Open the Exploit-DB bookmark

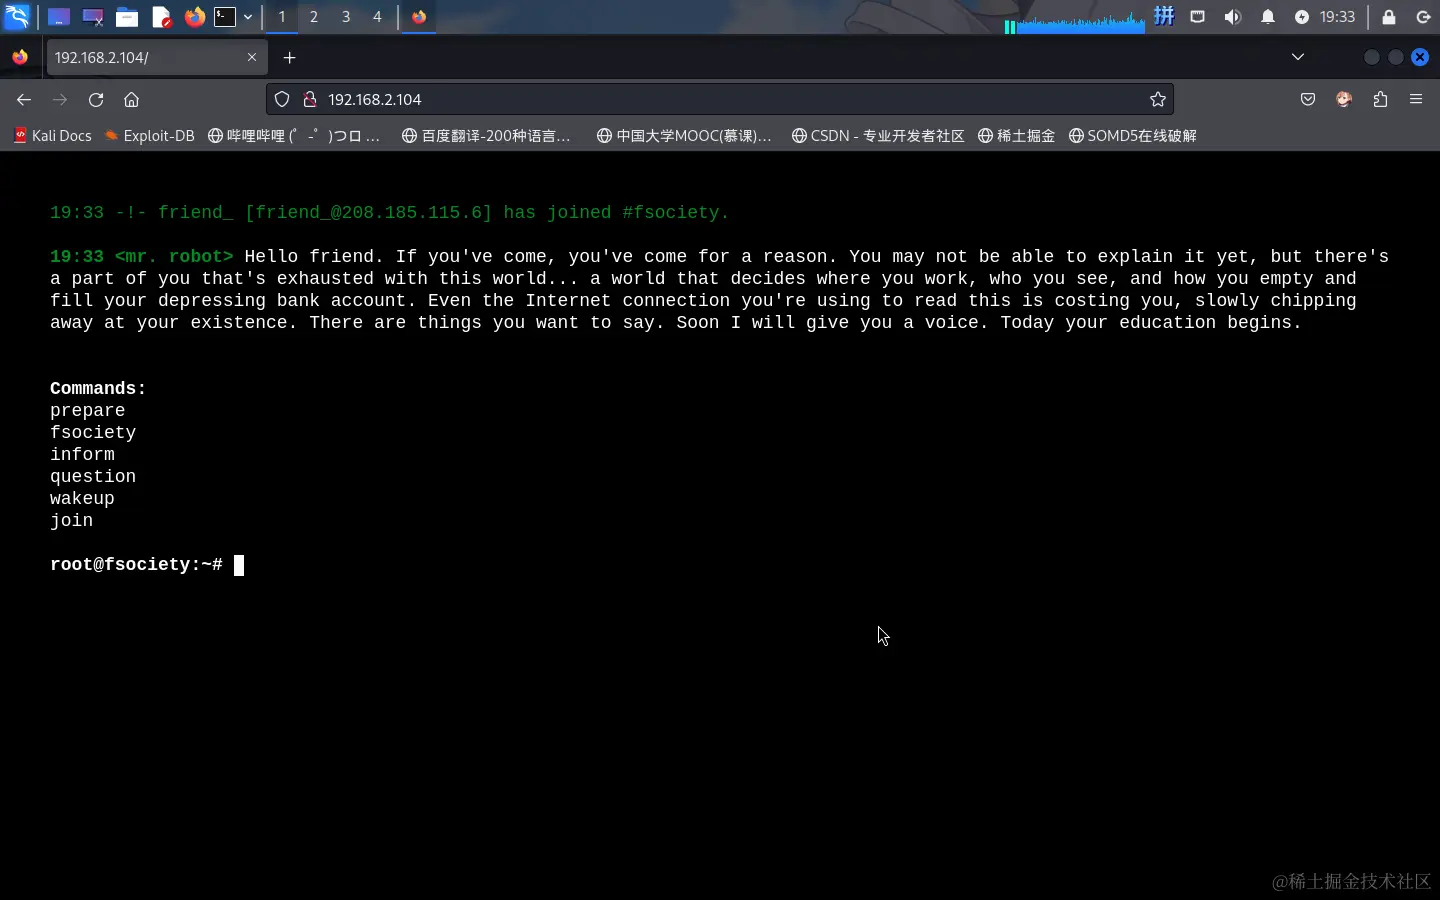click(x=150, y=136)
